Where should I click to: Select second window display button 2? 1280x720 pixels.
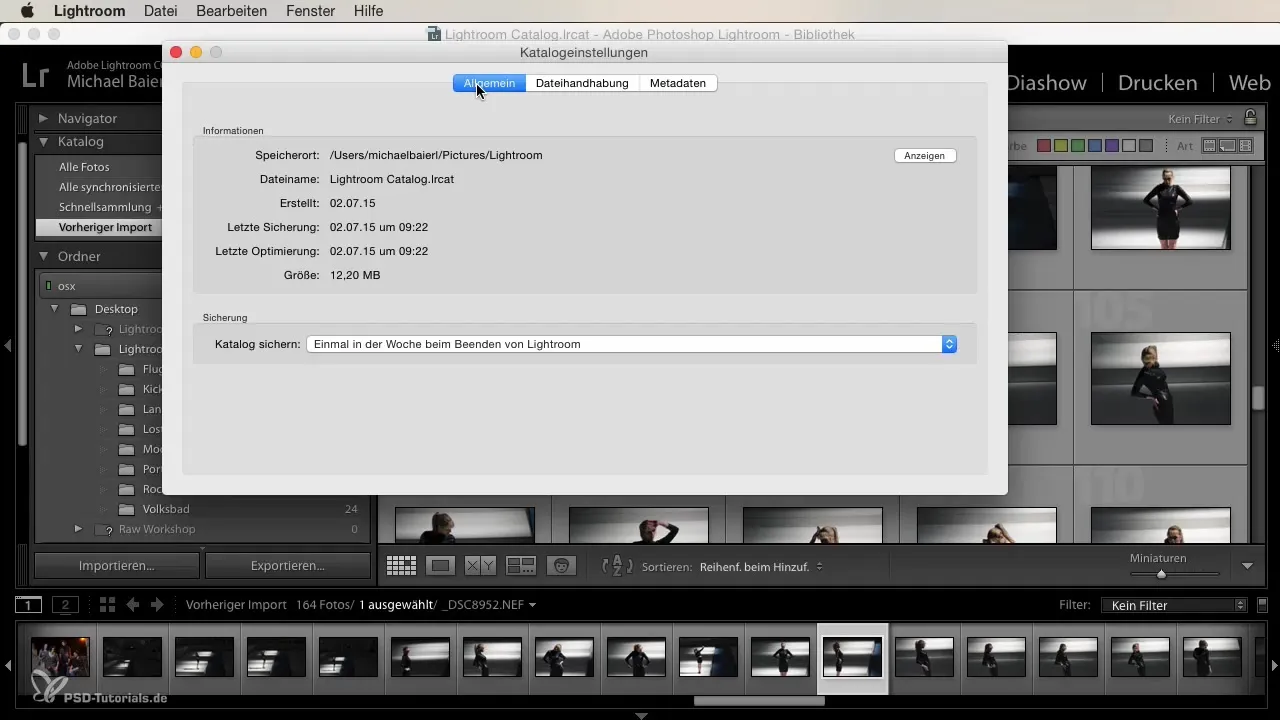(x=65, y=605)
